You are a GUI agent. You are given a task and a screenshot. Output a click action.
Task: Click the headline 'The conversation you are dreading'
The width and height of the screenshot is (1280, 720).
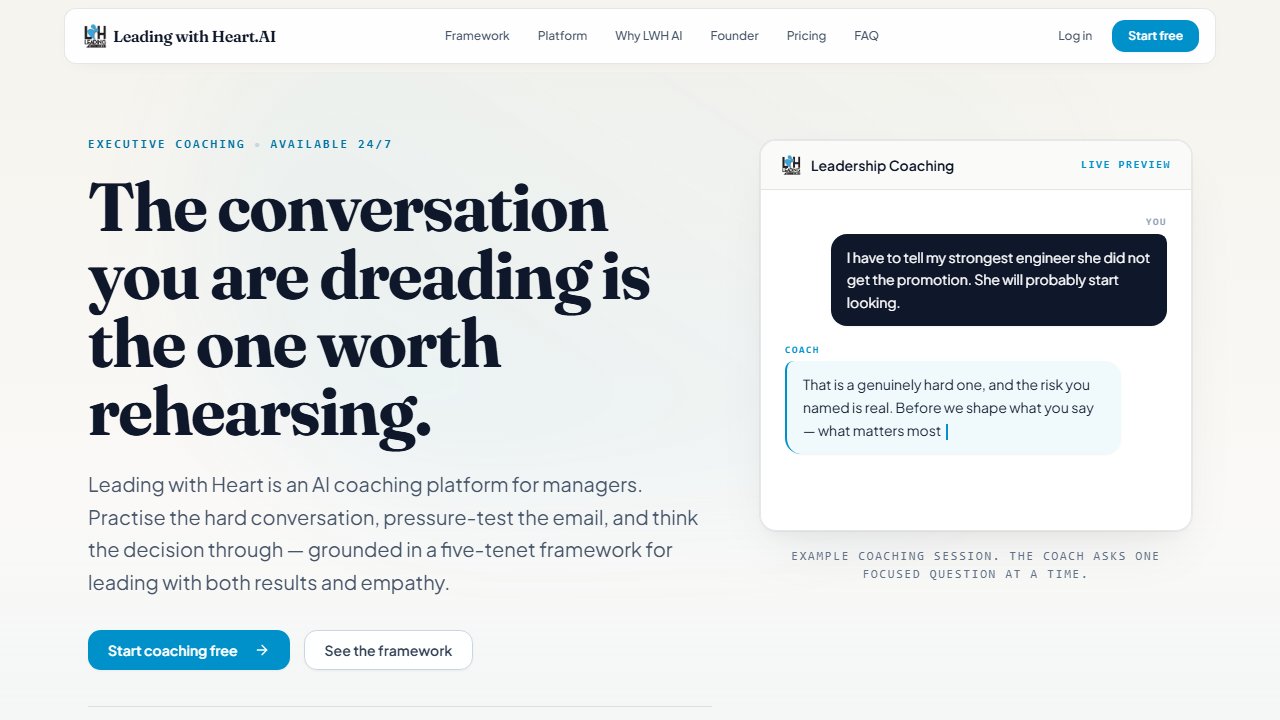369,310
